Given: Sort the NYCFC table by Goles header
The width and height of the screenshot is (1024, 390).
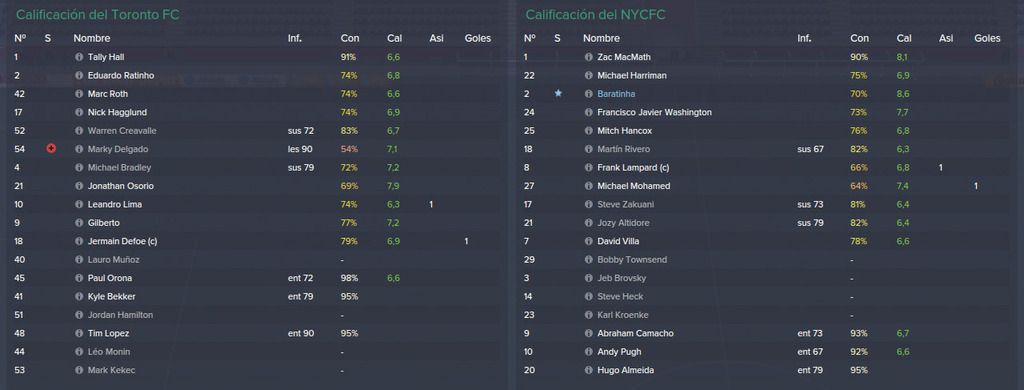Looking at the screenshot, I should click(x=987, y=39).
